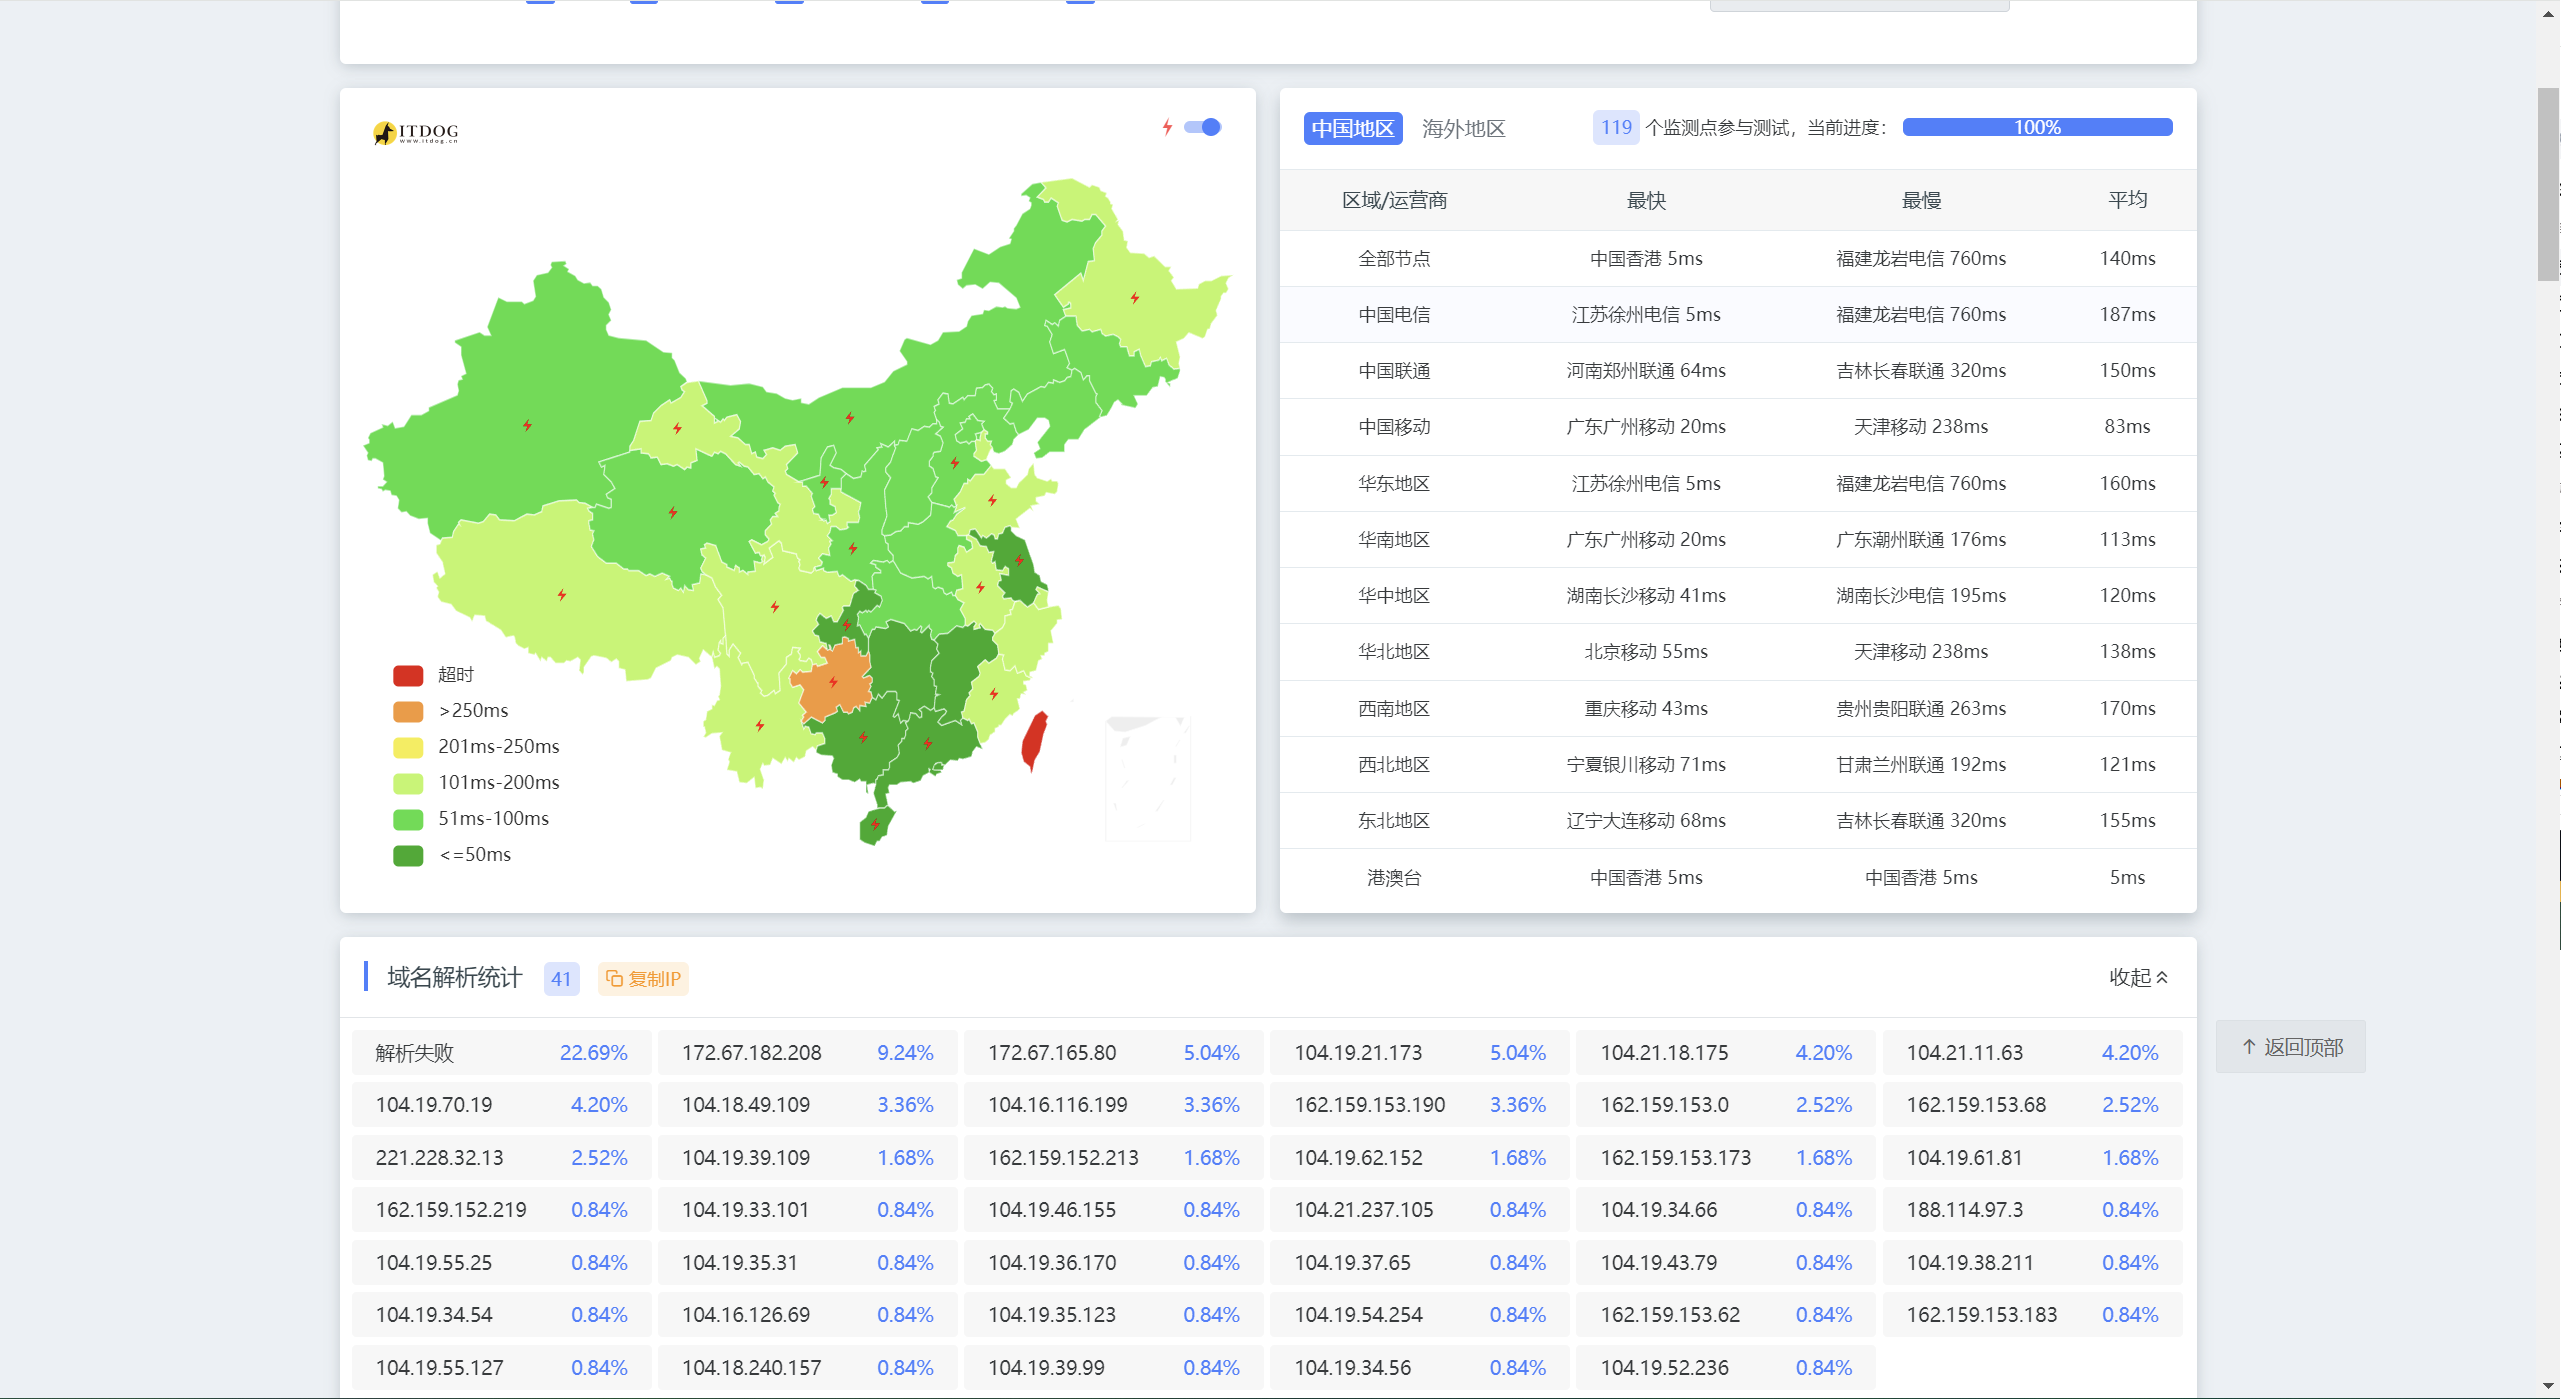Click the scrollbar down arrow
Viewport: 2561px width, 1399px height.
(2548, 1385)
